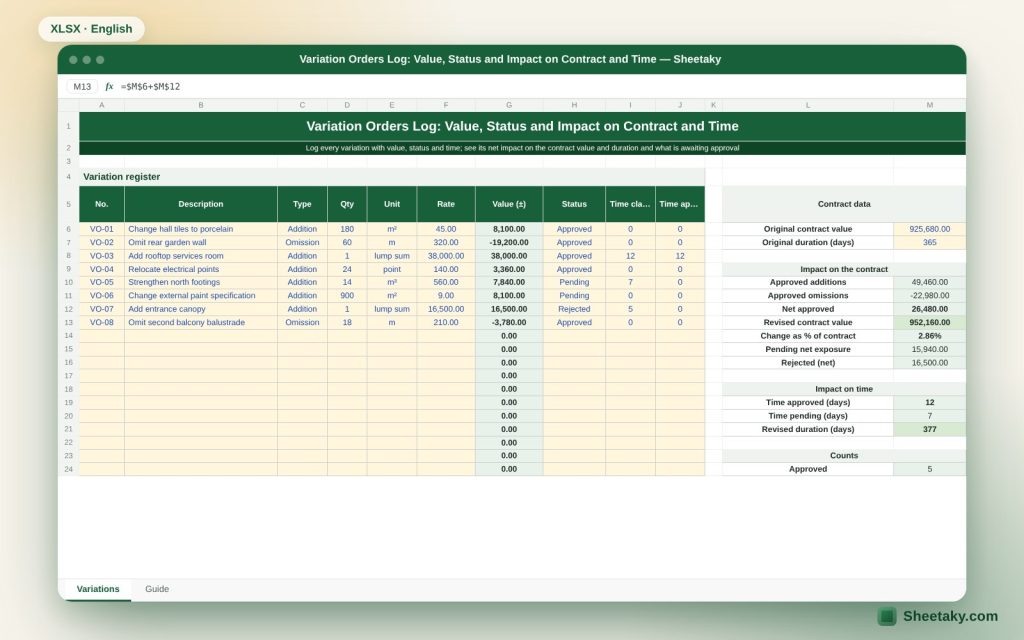Select the Pending status cell for VO-05
The image size is (1024, 640).
pyautogui.click(x=574, y=282)
